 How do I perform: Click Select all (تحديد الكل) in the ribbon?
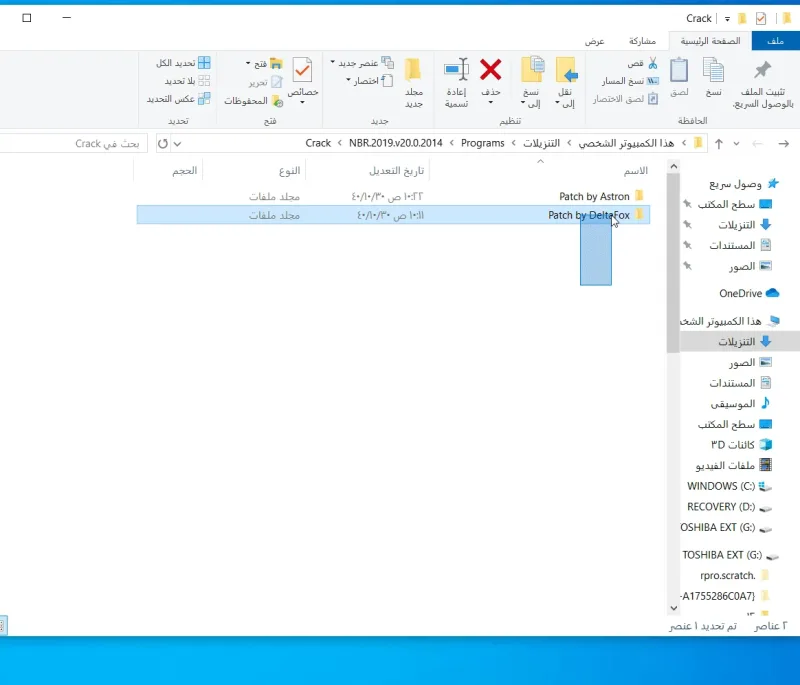pyautogui.click(x=183, y=63)
